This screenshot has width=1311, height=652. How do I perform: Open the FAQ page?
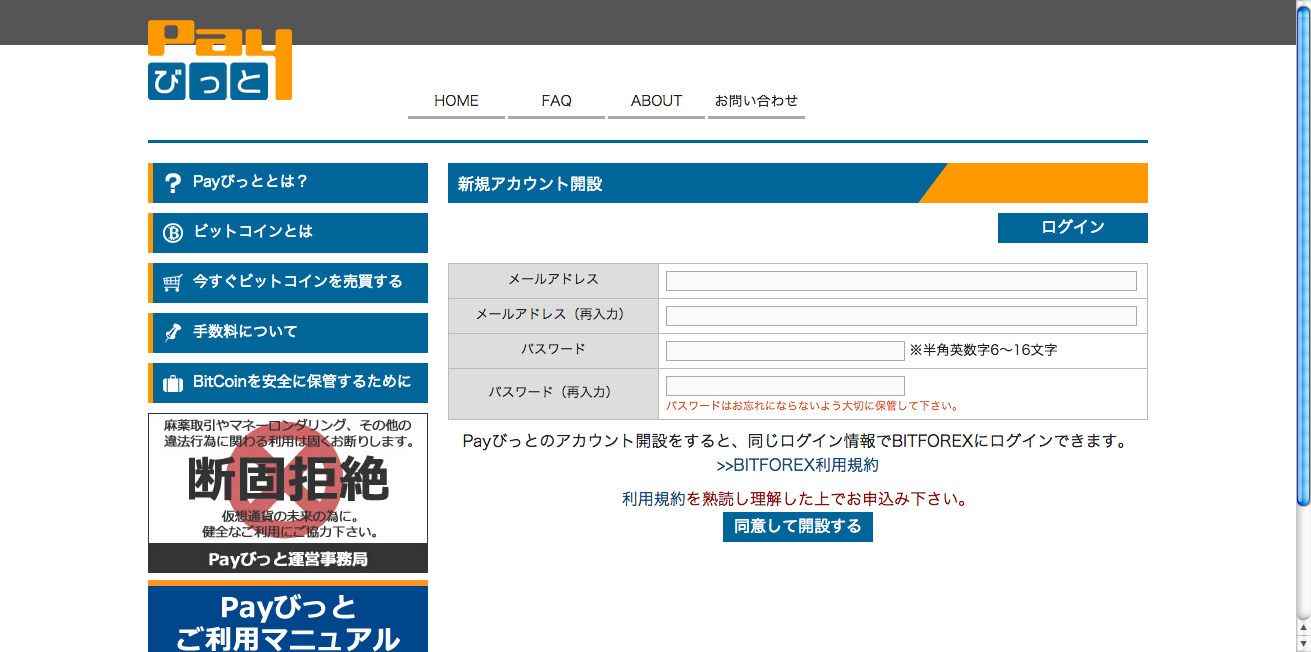click(556, 101)
